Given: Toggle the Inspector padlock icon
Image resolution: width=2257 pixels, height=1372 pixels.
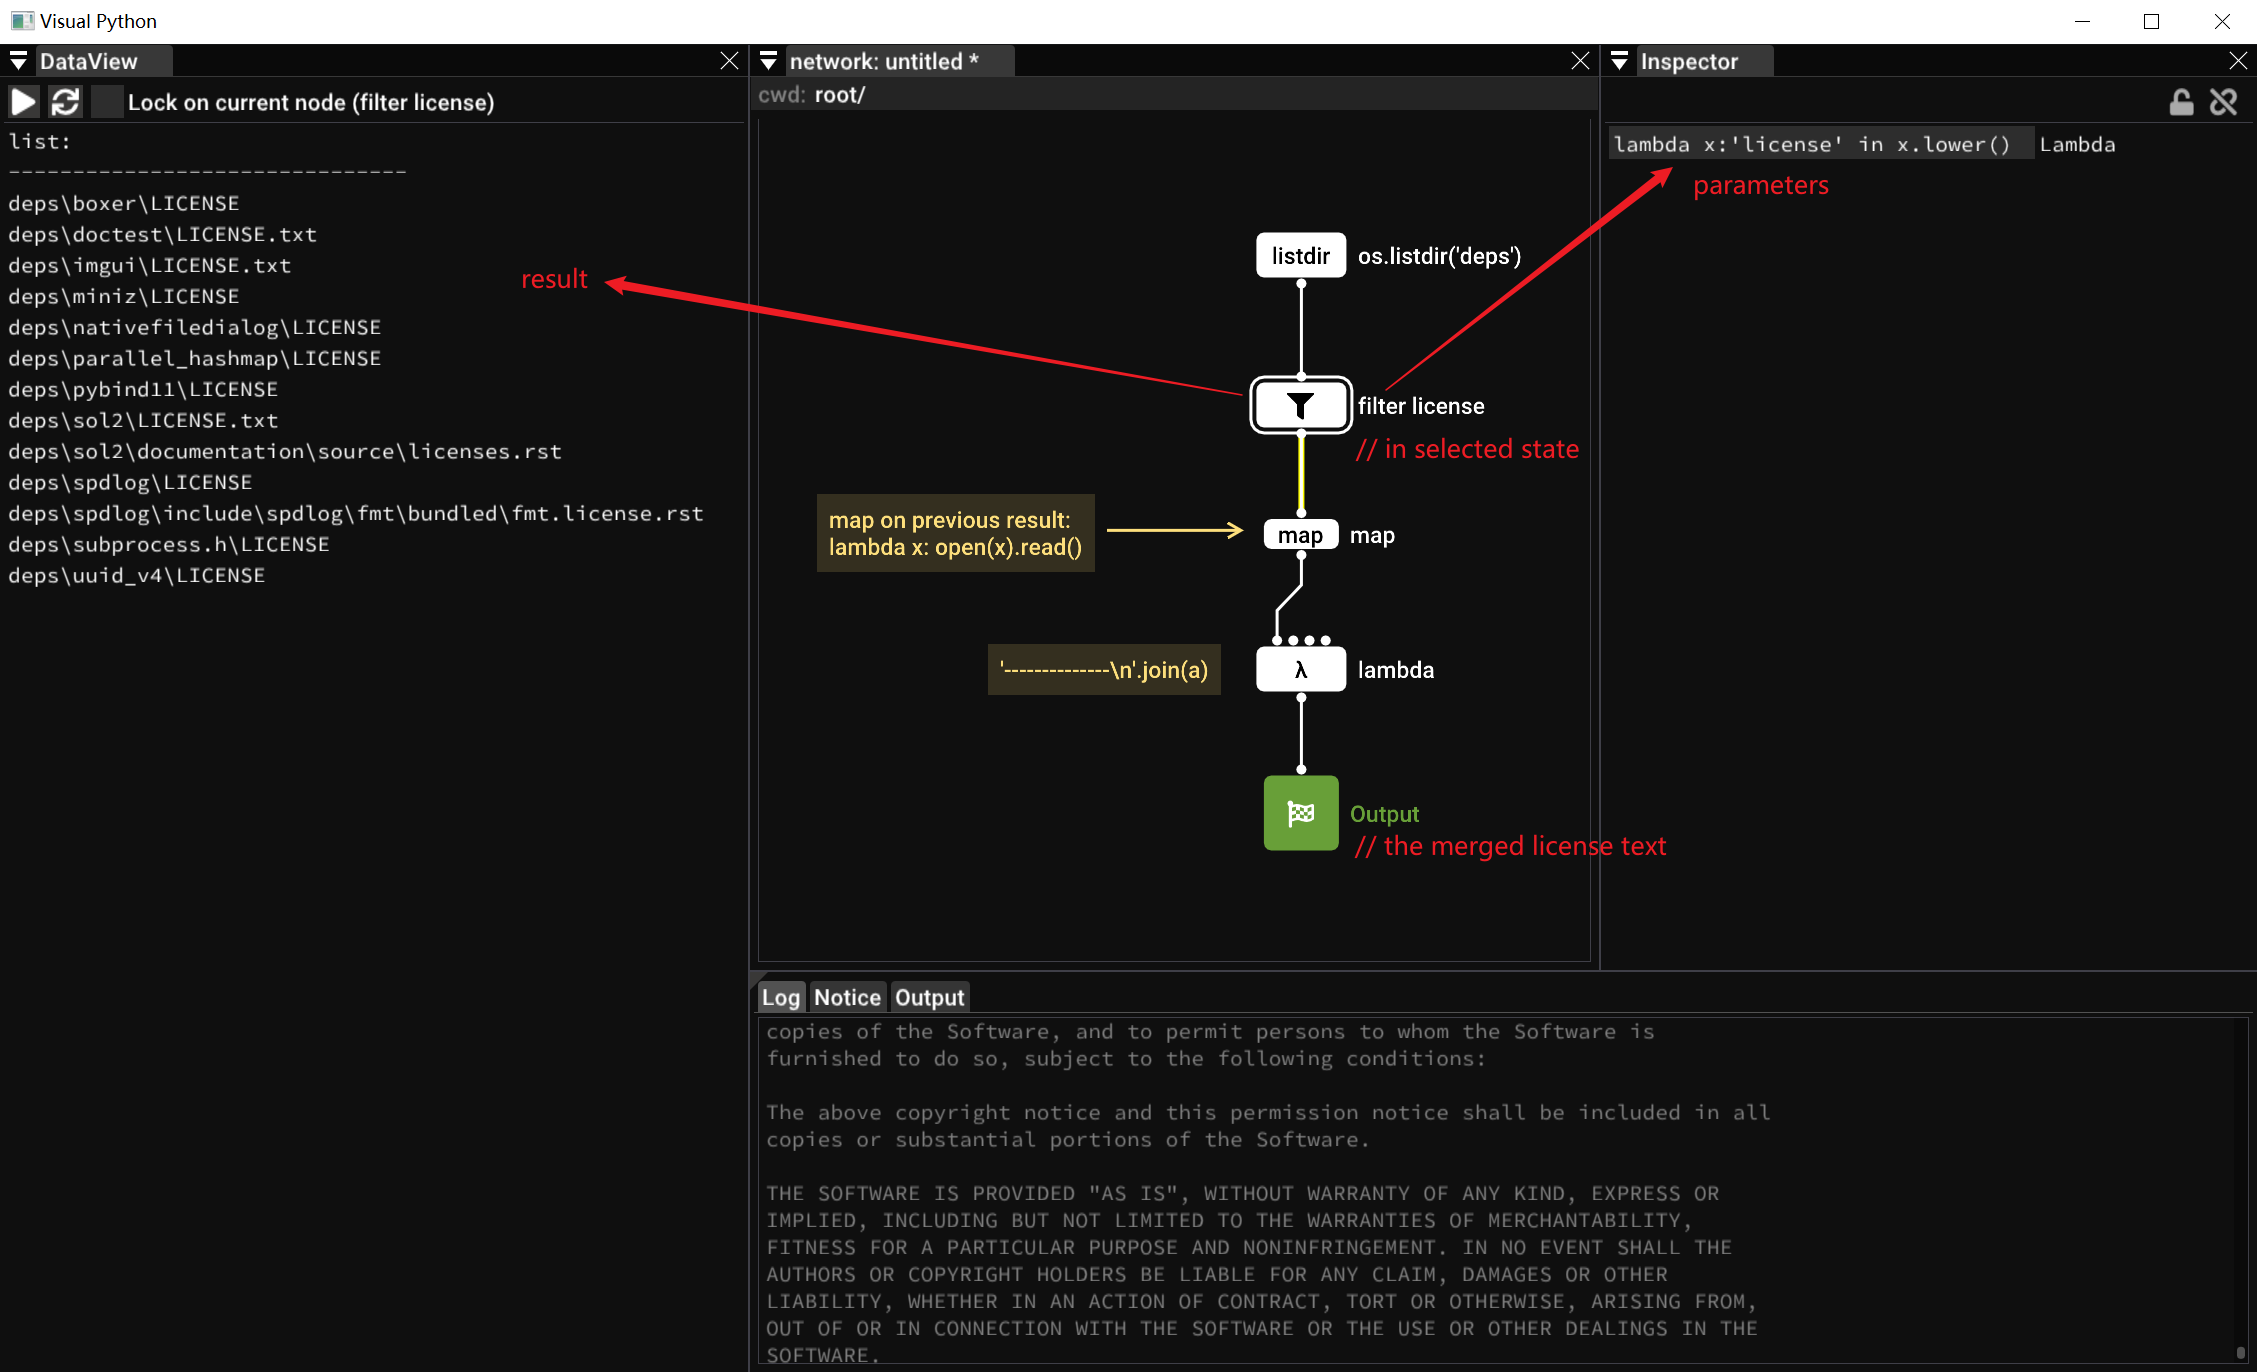Looking at the screenshot, I should pos(2181,102).
